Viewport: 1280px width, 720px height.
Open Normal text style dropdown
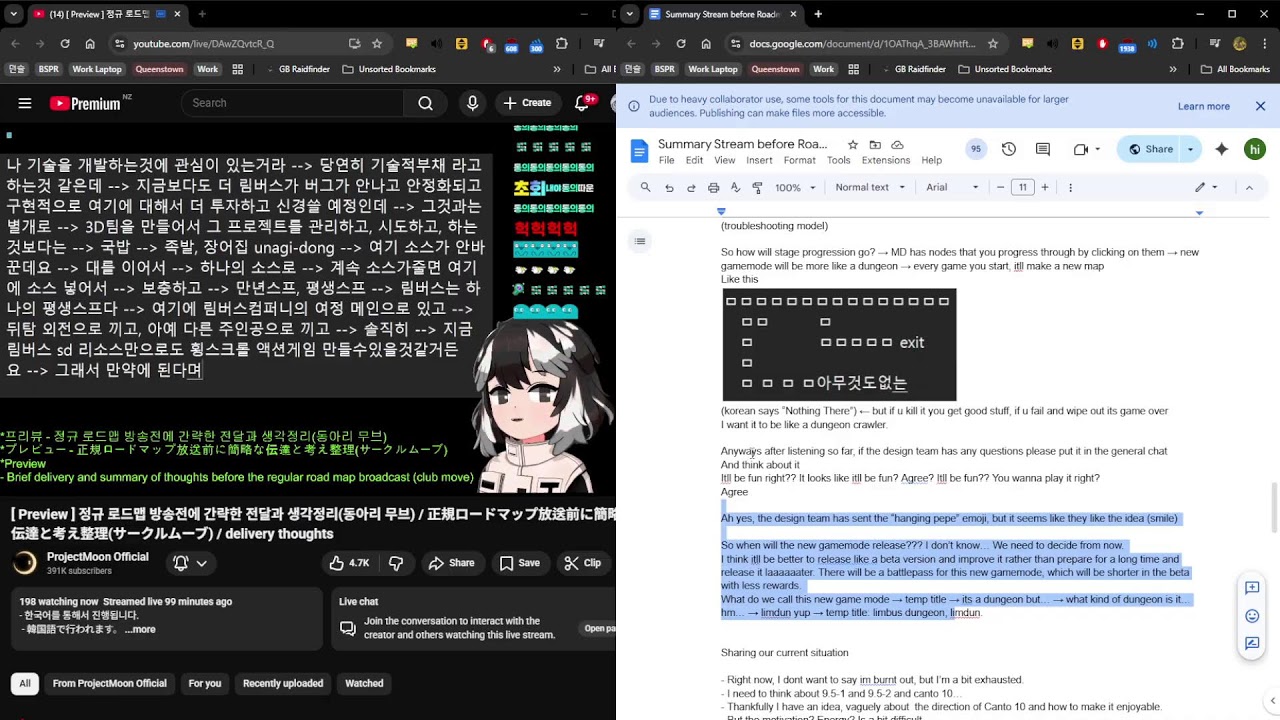pos(870,187)
